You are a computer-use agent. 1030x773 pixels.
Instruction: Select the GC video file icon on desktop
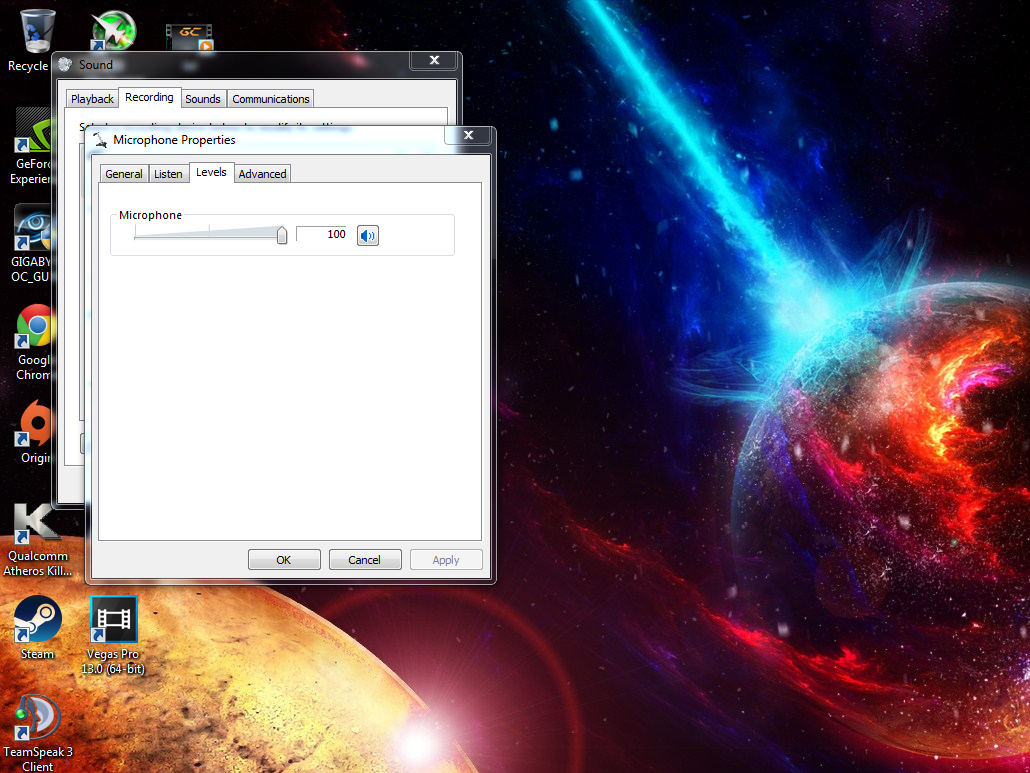pyautogui.click(x=189, y=37)
